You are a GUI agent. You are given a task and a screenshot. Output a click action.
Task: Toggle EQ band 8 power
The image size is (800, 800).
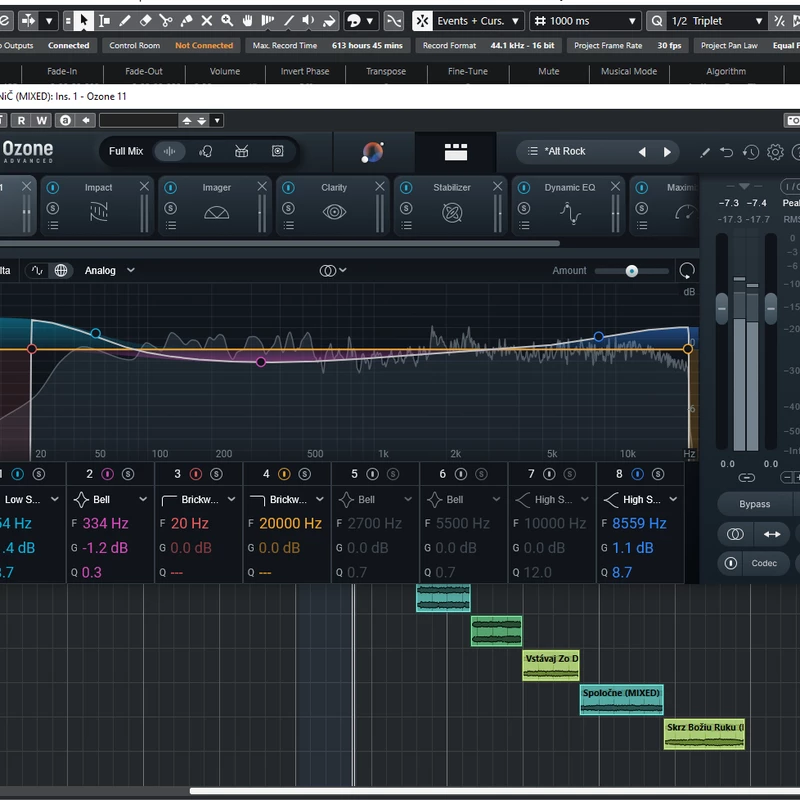[638, 474]
